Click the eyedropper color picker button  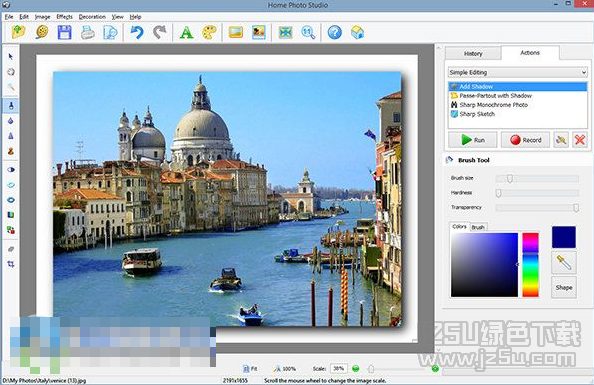tap(564, 262)
